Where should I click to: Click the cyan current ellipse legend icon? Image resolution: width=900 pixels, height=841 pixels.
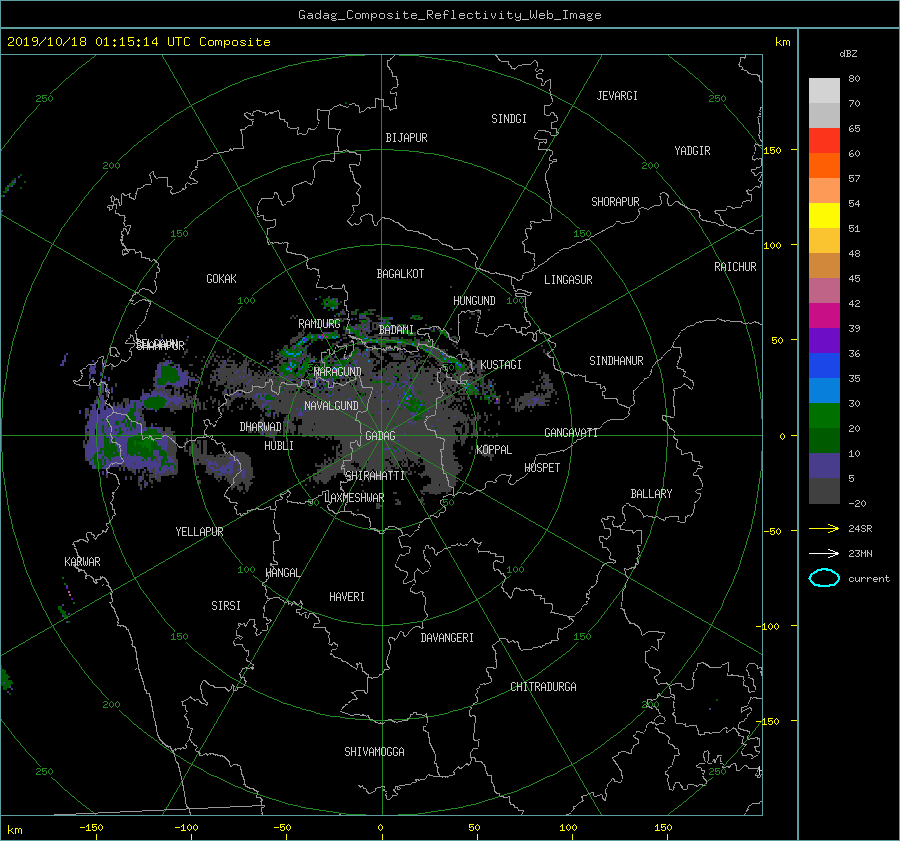(x=824, y=578)
